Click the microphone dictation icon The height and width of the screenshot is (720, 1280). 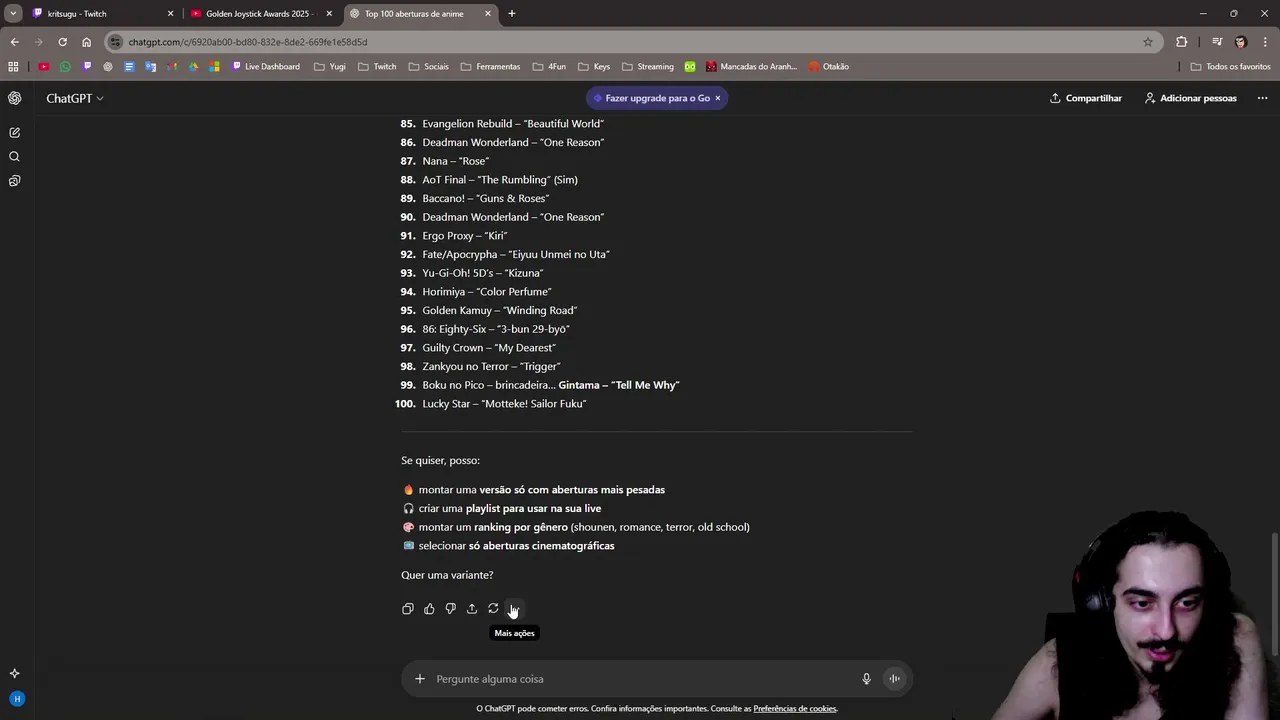click(x=867, y=679)
